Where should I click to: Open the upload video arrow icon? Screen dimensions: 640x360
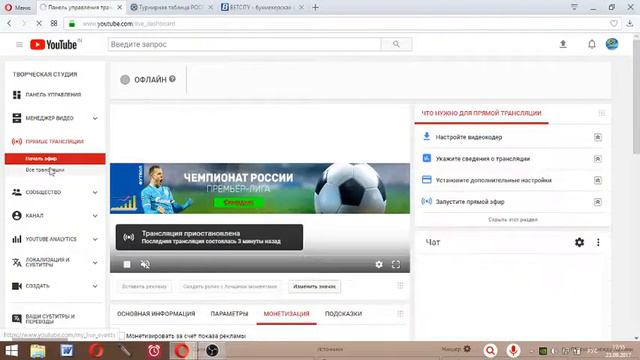coord(563,44)
